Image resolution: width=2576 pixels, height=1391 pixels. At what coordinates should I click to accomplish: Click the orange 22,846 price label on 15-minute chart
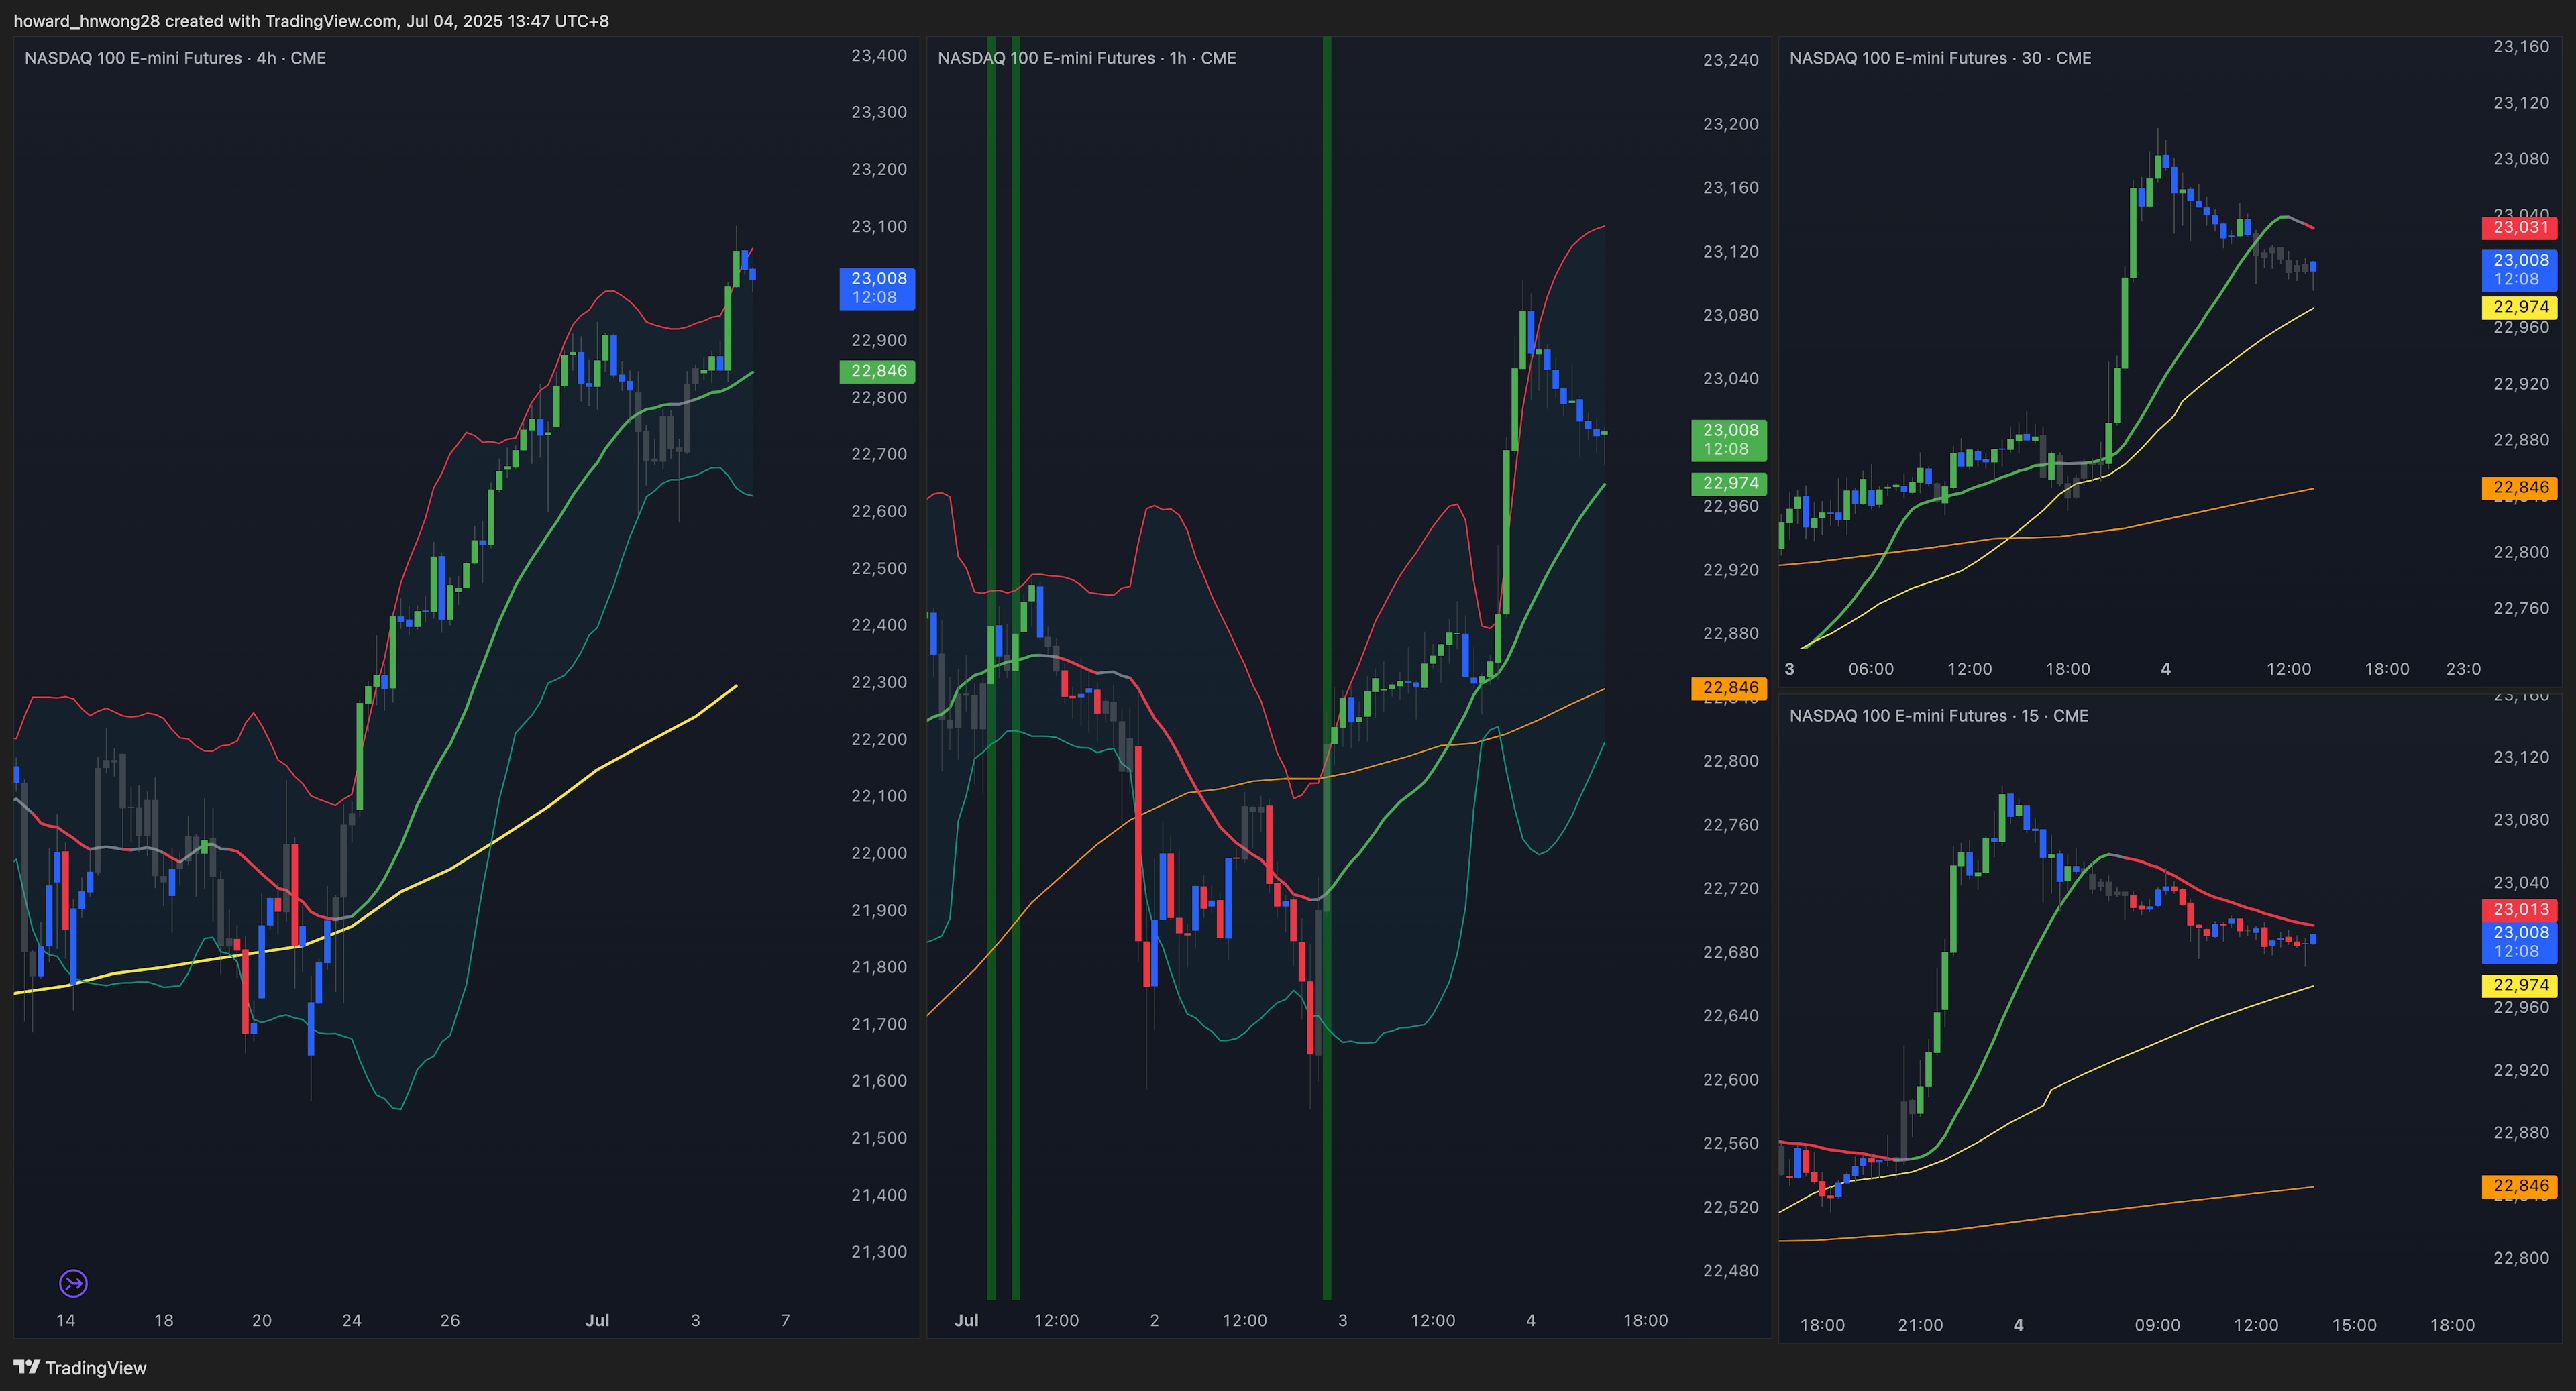(x=2520, y=1186)
